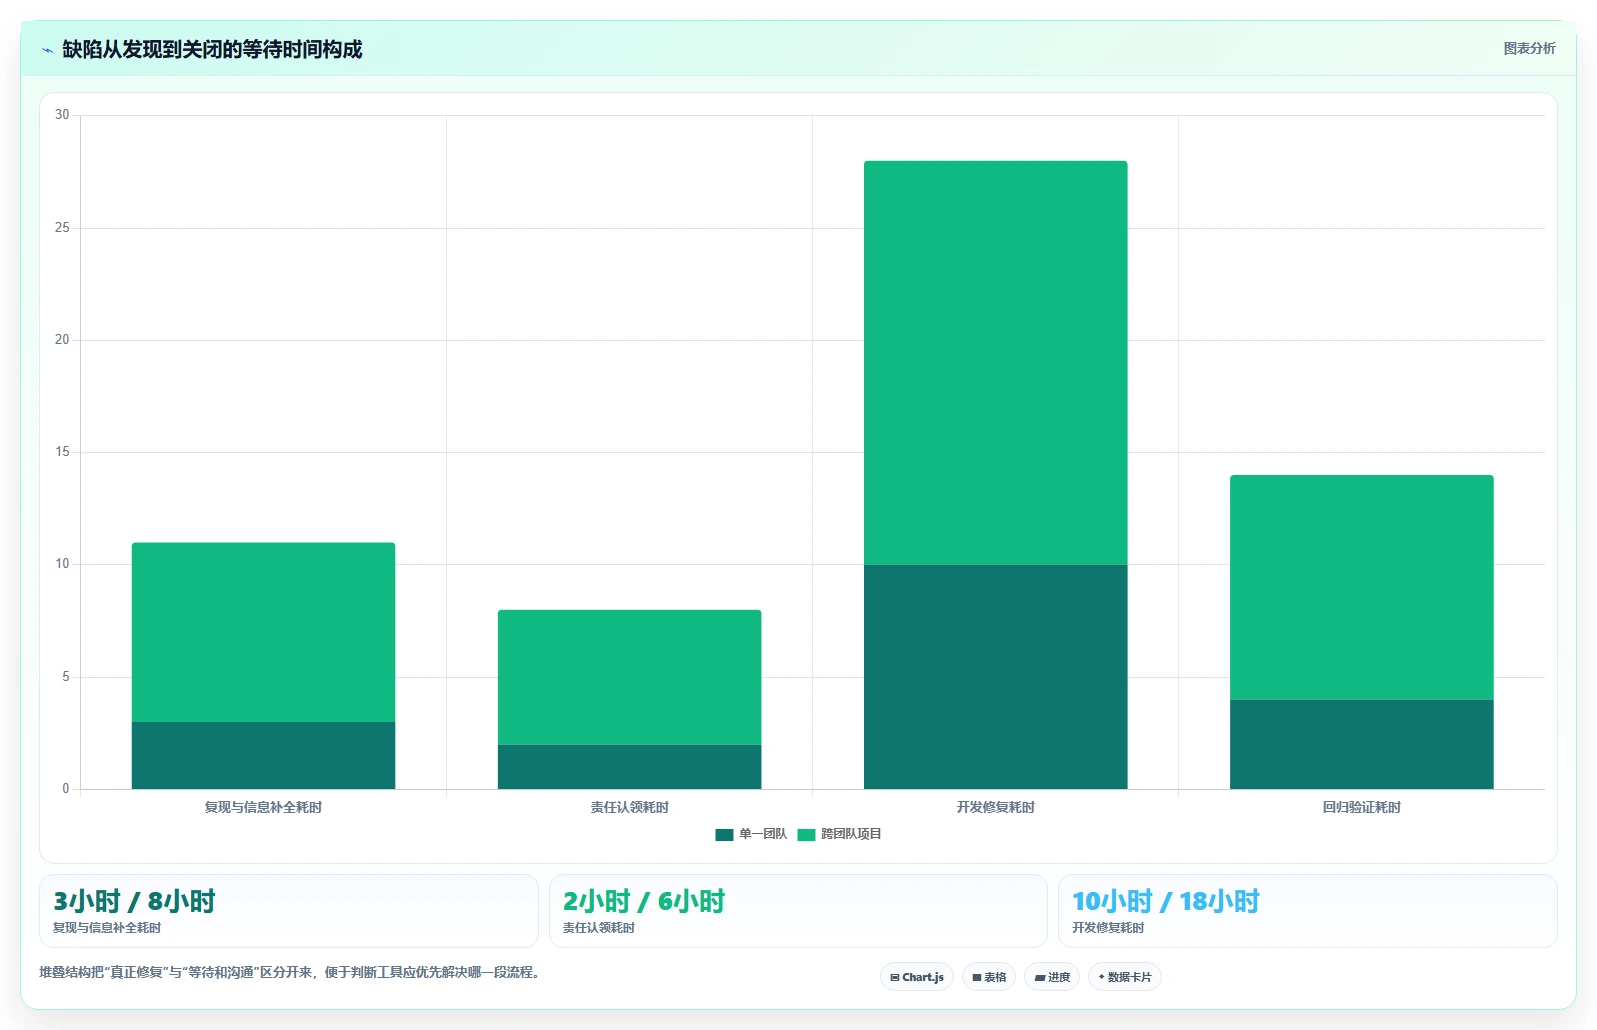Viewport: 1597px width, 1030px height.
Task: Click the light green 回归验证耗时 bar segment
Action: tap(1362, 587)
